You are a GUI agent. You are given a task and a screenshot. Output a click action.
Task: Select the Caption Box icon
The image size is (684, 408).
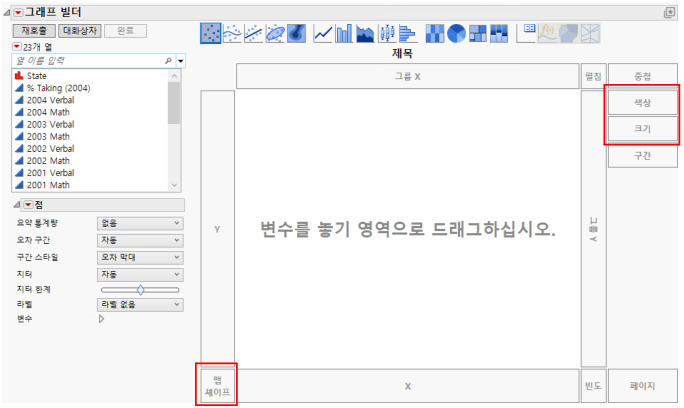tap(526, 34)
